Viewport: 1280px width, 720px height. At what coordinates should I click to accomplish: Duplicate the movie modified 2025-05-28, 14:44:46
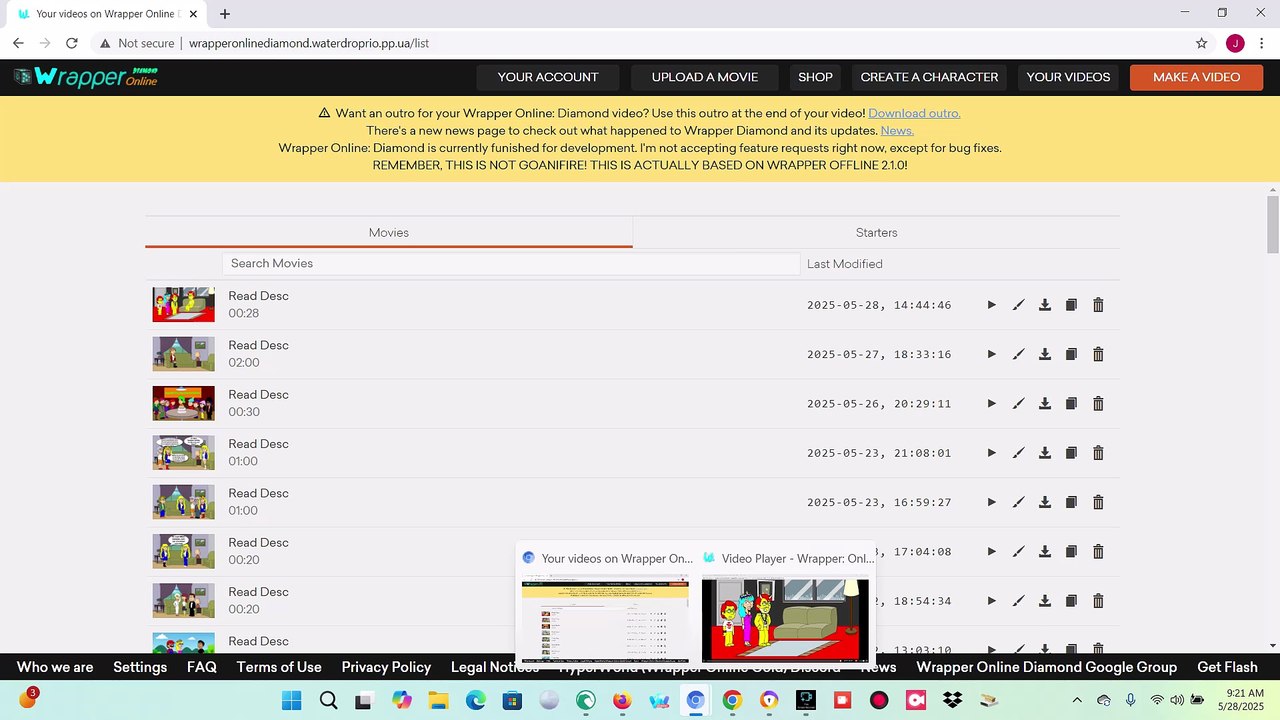pyautogui.click(x=1071, y=305)
